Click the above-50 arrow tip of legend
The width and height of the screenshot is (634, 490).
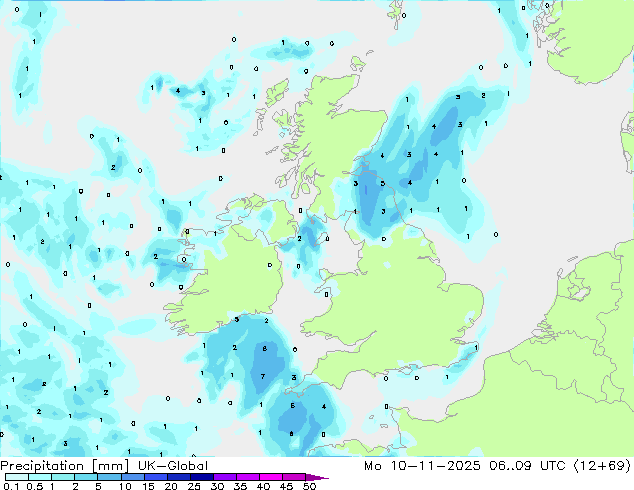point(317,478)
